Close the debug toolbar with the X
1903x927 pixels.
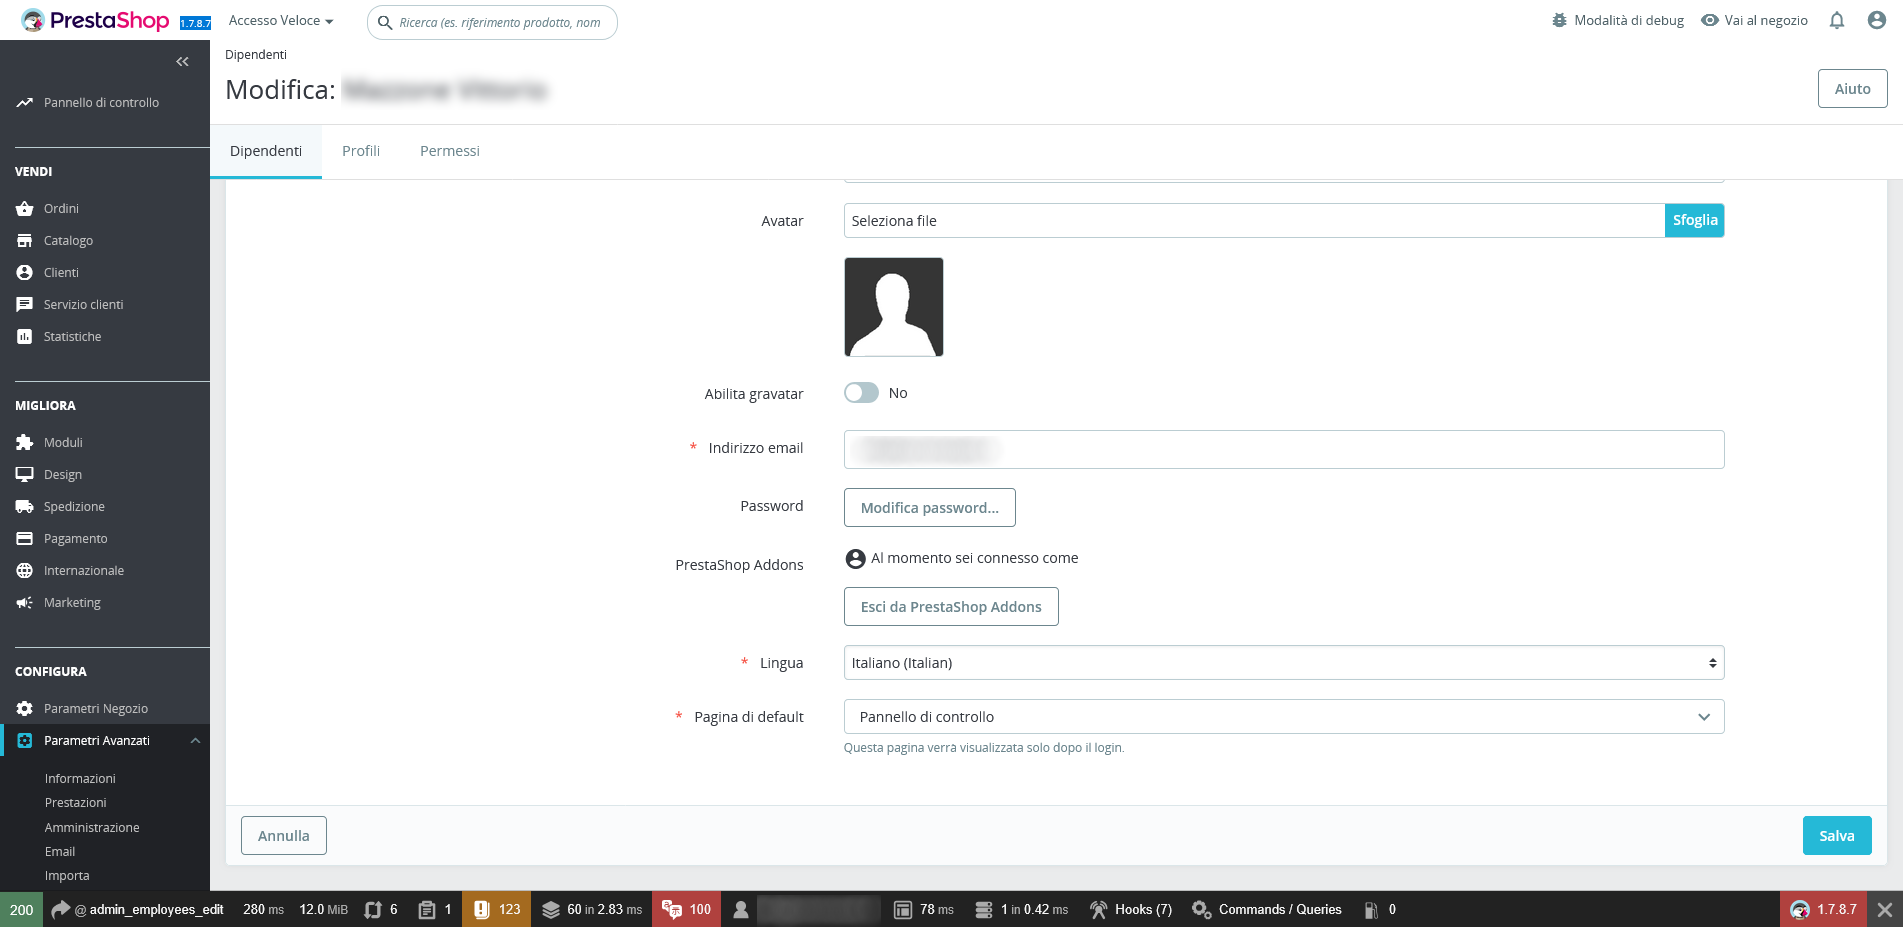pos(1885,909)
